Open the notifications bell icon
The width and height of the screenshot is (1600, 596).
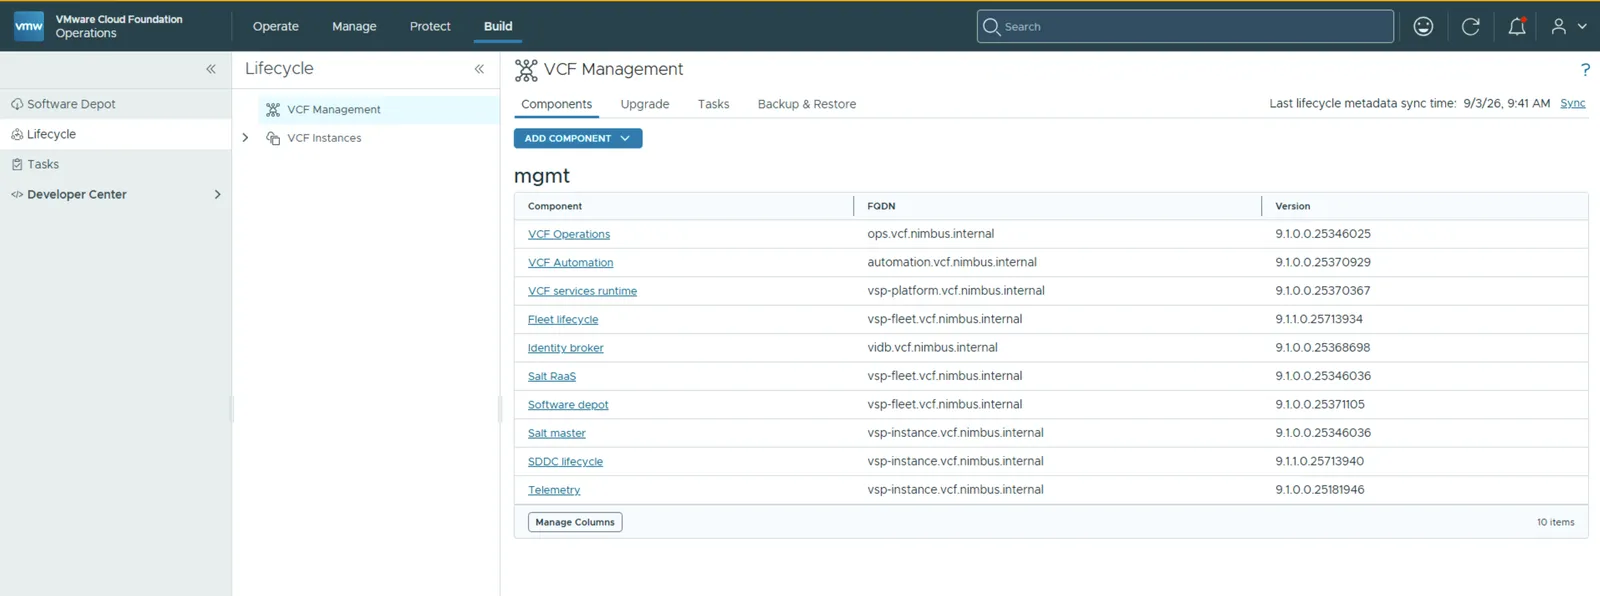coord(1517,27)
